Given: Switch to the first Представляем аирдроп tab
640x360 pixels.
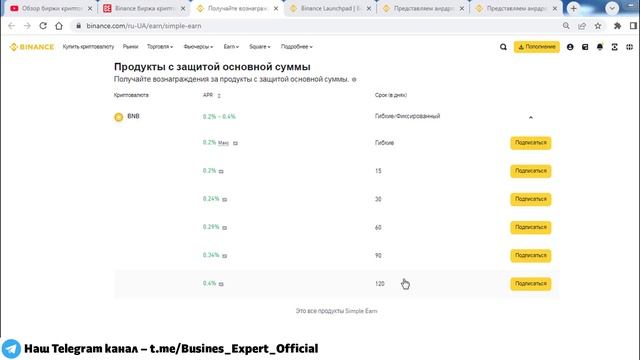Looking at the screenshot, I should [x=422, y=8].
